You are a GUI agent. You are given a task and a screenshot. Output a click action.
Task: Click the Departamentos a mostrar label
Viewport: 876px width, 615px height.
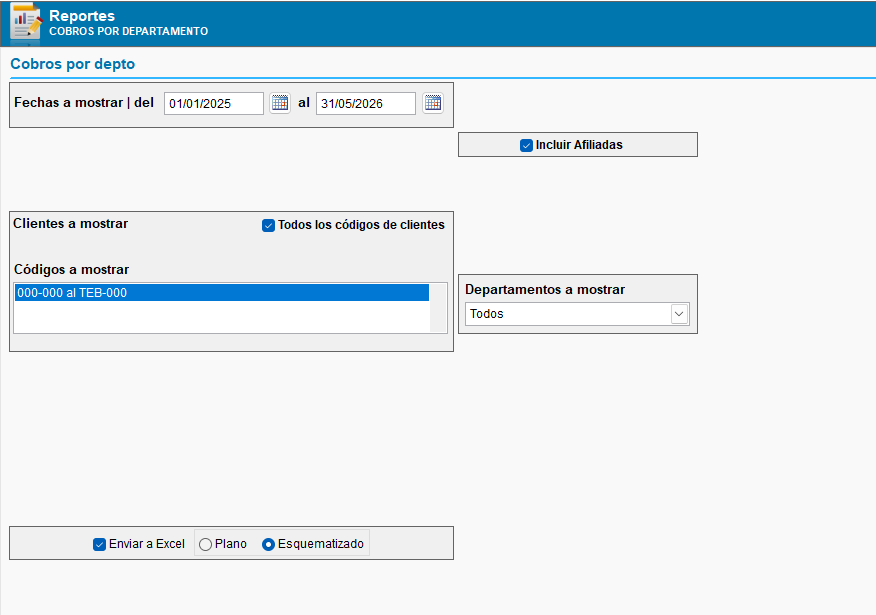coord(545,289)
